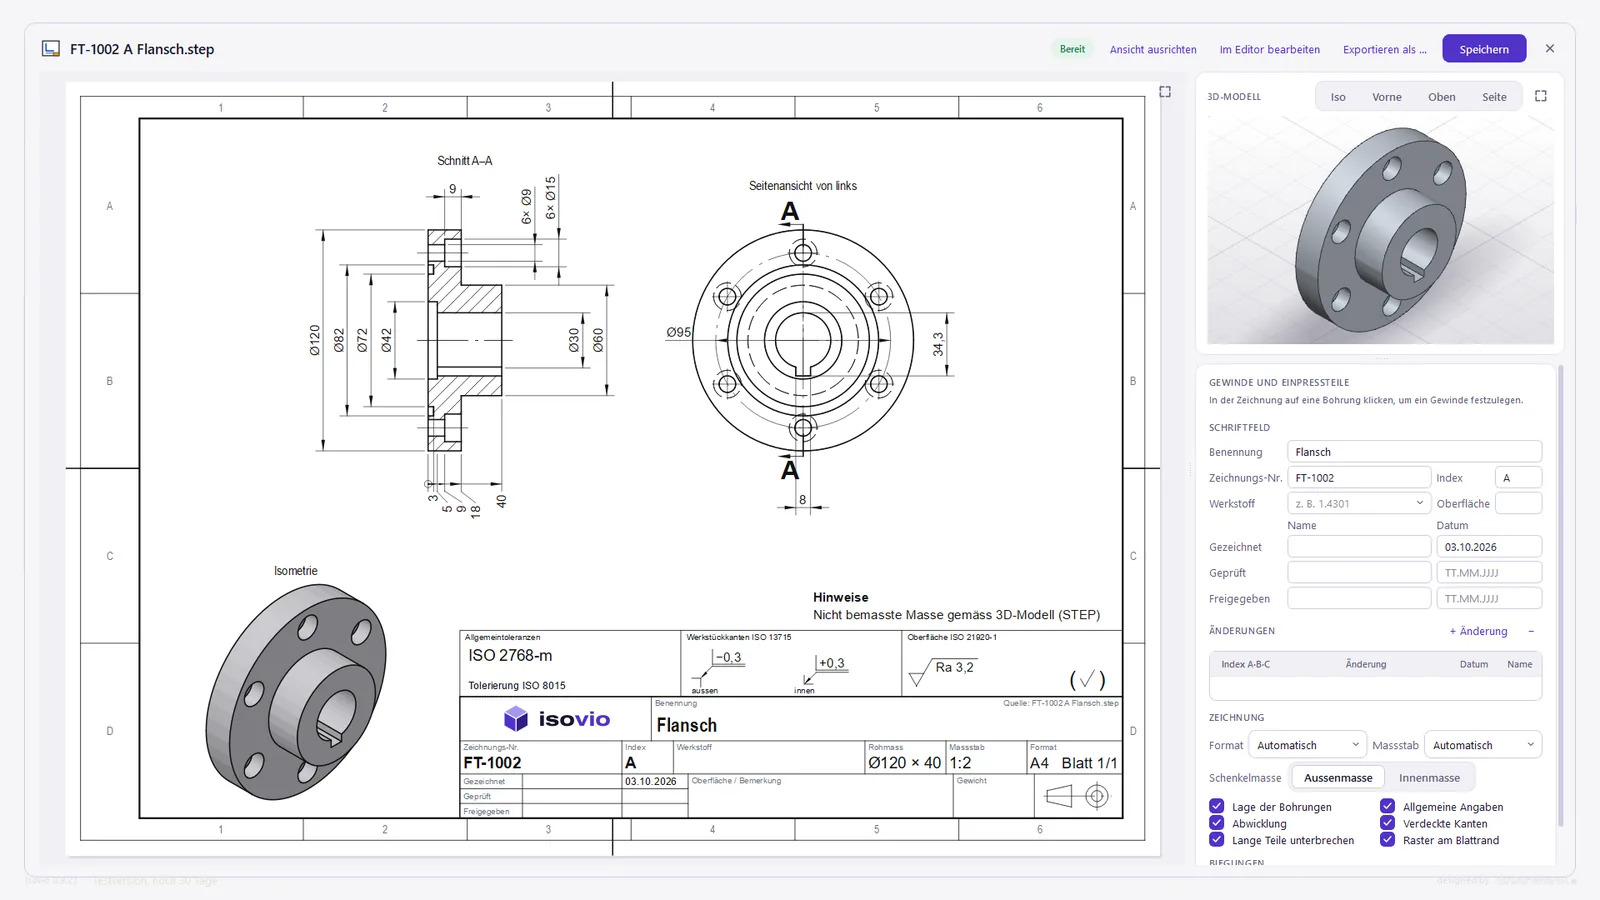Image resolution: width=1600 pixels, height=900 pixels.
Task: Click the Oberfläche input field
Action: point(1518,503)
